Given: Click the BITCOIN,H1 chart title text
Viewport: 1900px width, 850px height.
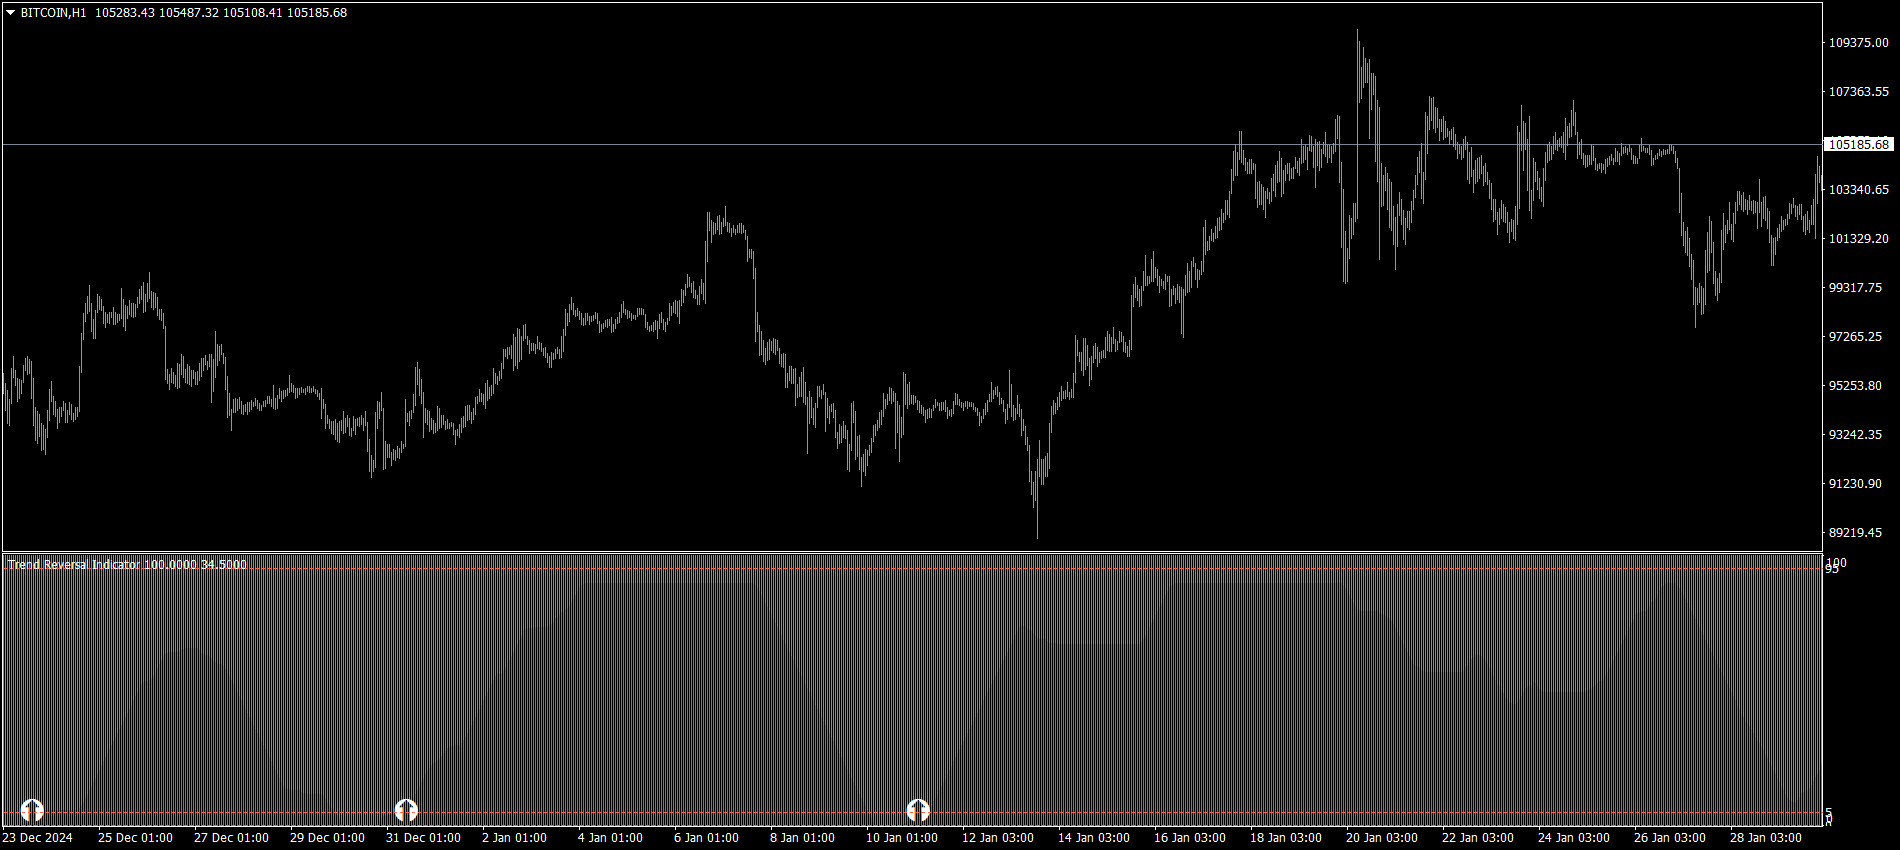Looking at the screenshot, I should coord(53,13).
